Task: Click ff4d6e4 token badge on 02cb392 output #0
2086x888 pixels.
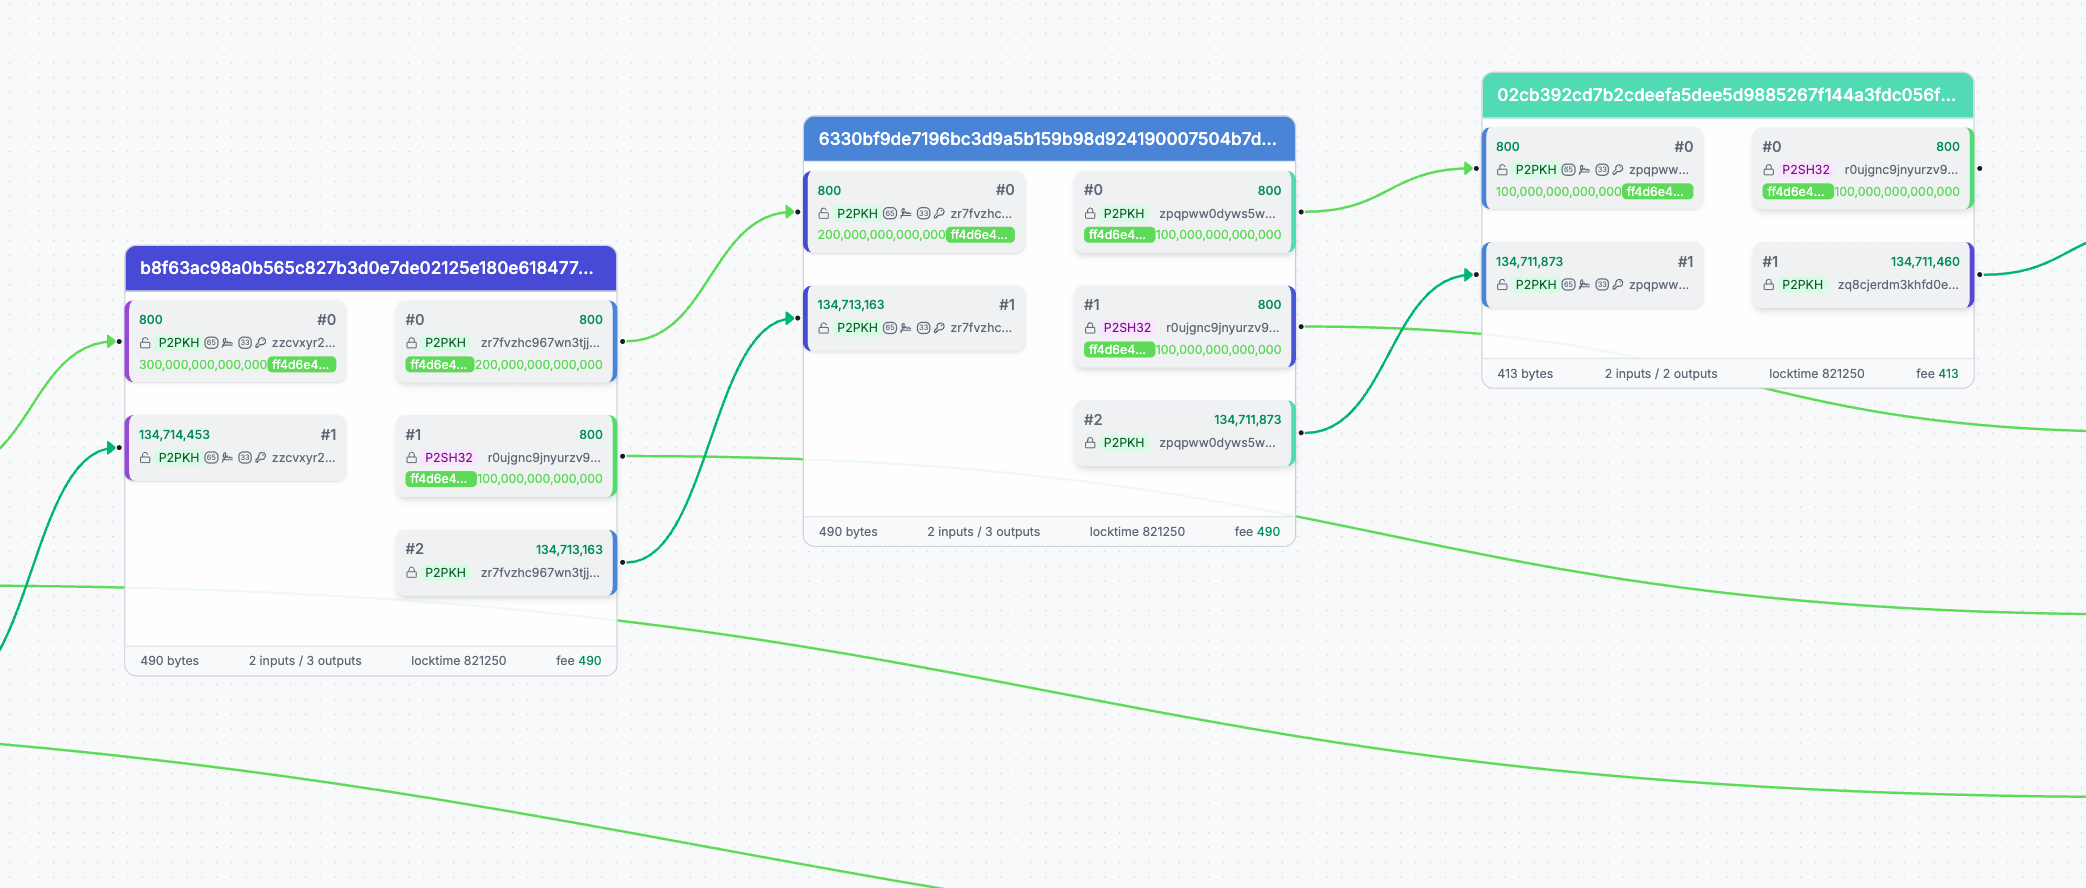Action: pyautogui.click(x=1797, y=192)
